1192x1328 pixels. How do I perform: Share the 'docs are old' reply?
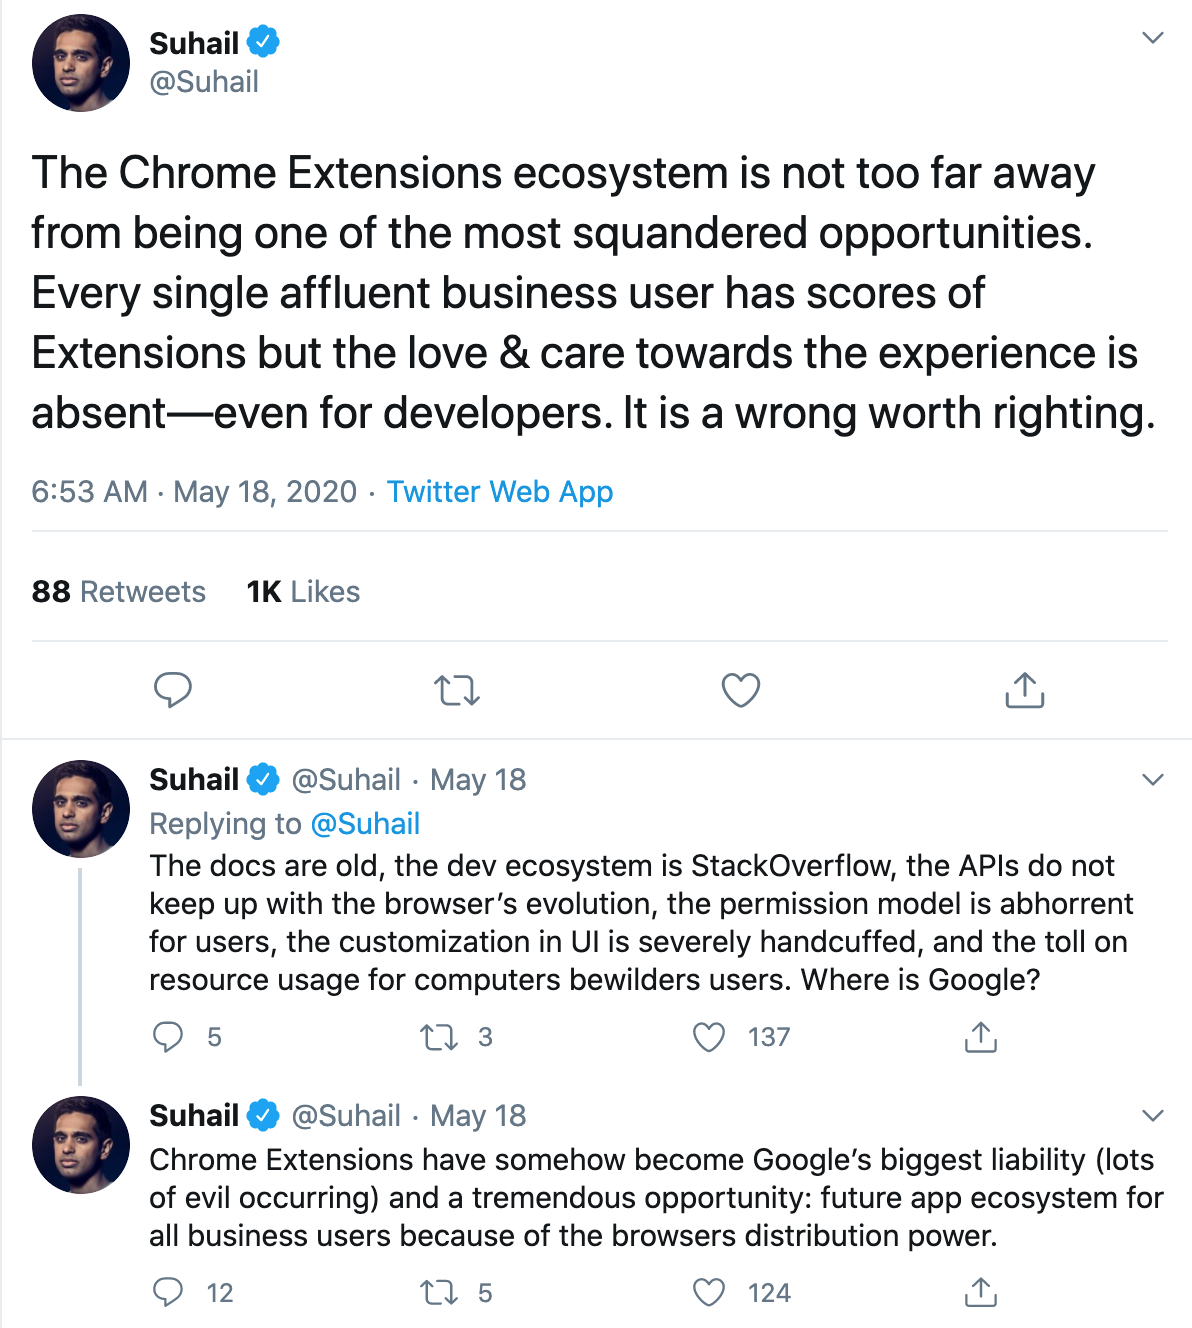coord(981,1037)
